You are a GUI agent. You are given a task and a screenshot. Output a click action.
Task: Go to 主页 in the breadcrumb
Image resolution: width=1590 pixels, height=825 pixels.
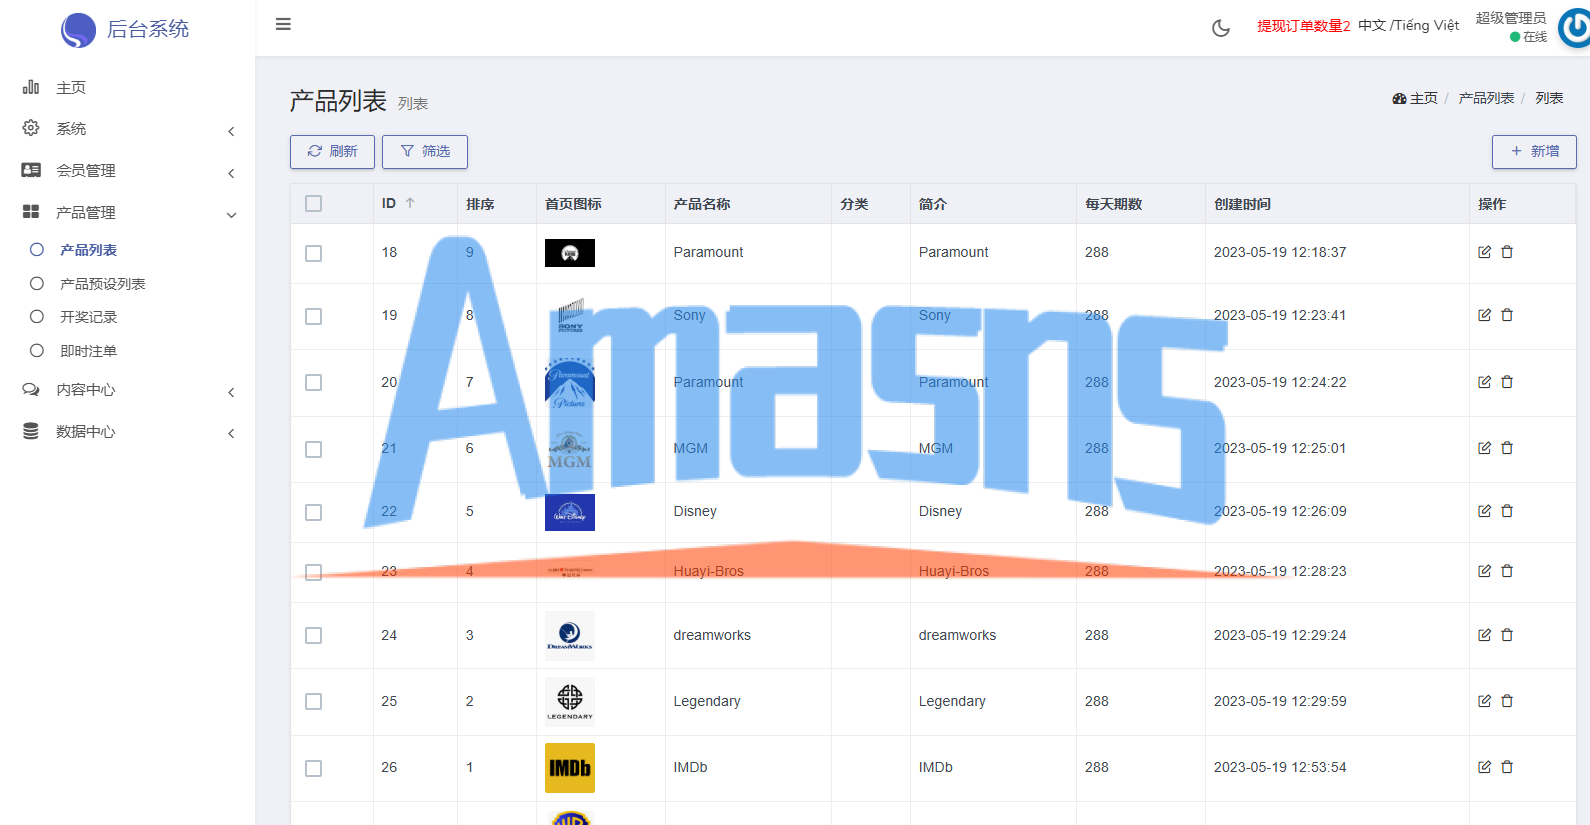click(x=1415, y=98)
